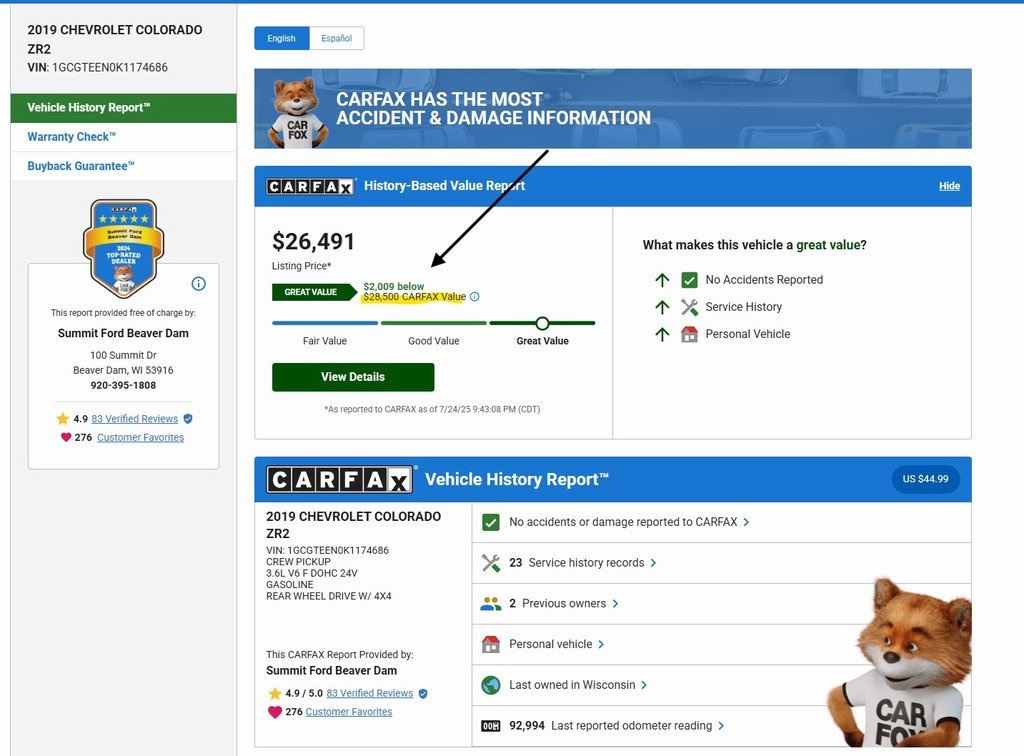Open 83 Verified Reviews link in sidebar

135,419
